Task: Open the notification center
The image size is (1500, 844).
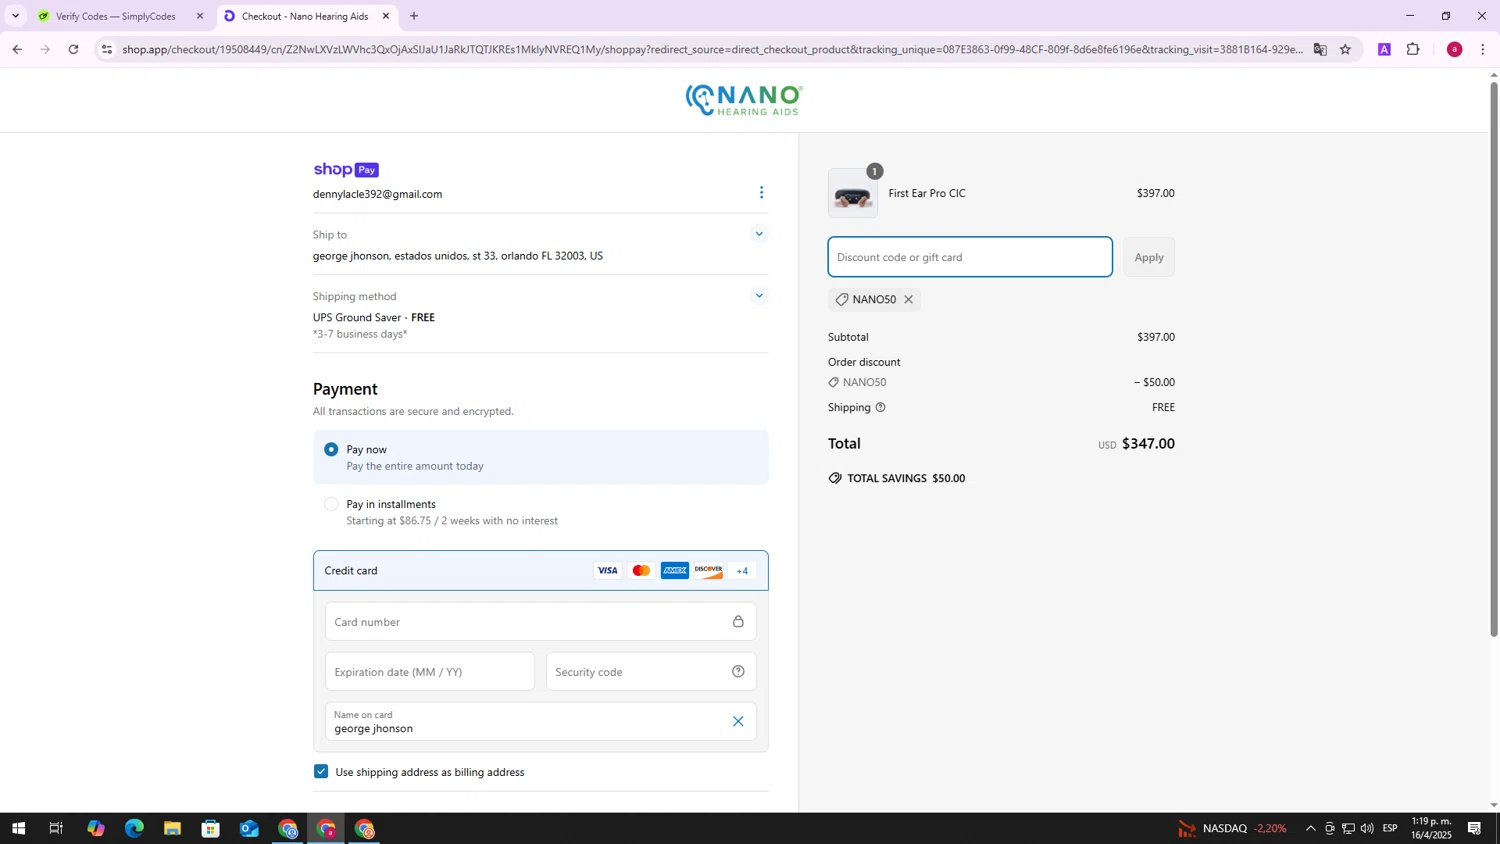Action: pos(1474,828)
